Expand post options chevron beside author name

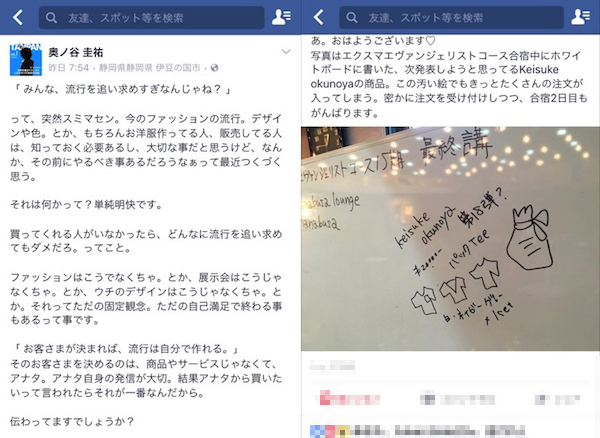point(286,52)
